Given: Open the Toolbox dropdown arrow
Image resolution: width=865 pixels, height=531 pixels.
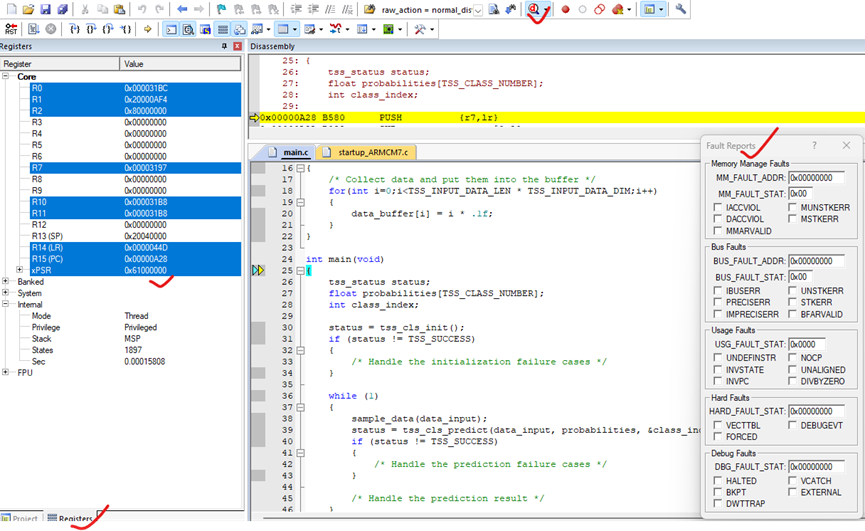Looking at the screenshot, I should coord(432,29).
